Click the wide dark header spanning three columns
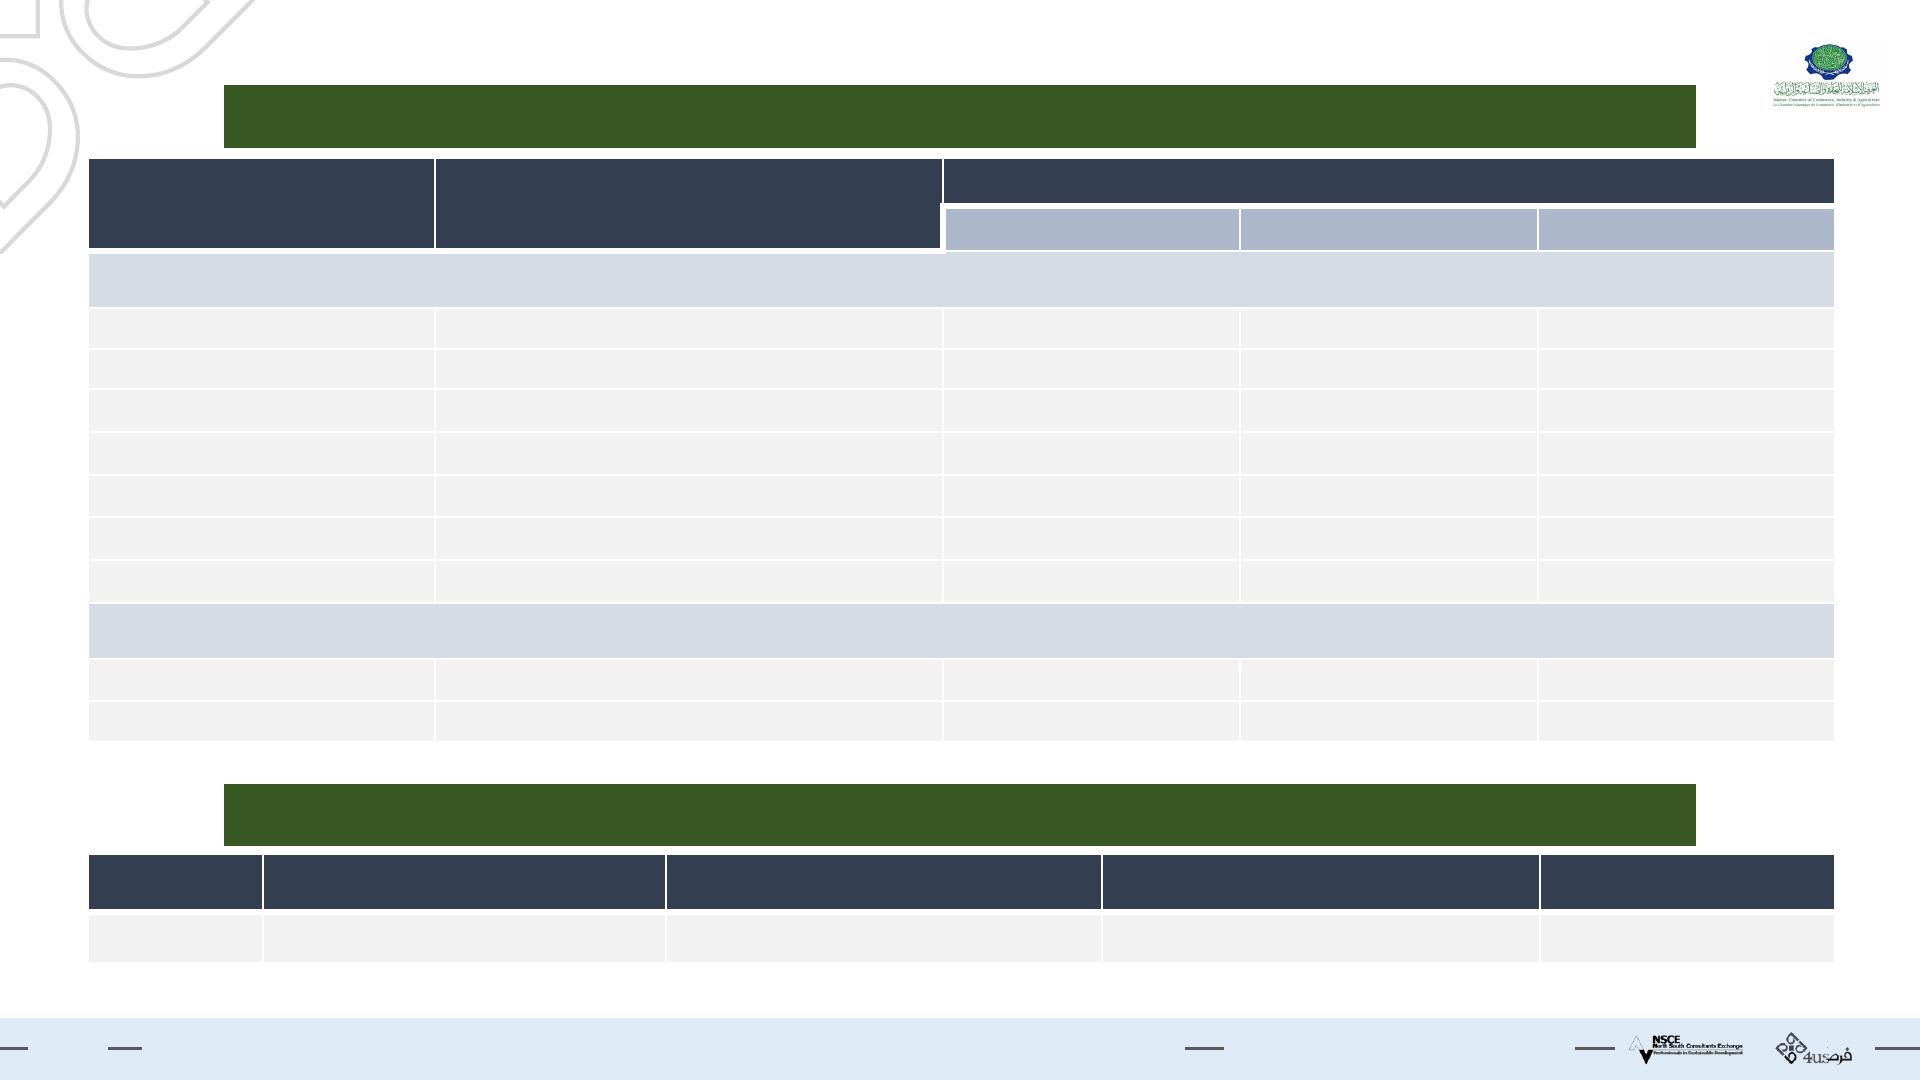 (1388, 181)
